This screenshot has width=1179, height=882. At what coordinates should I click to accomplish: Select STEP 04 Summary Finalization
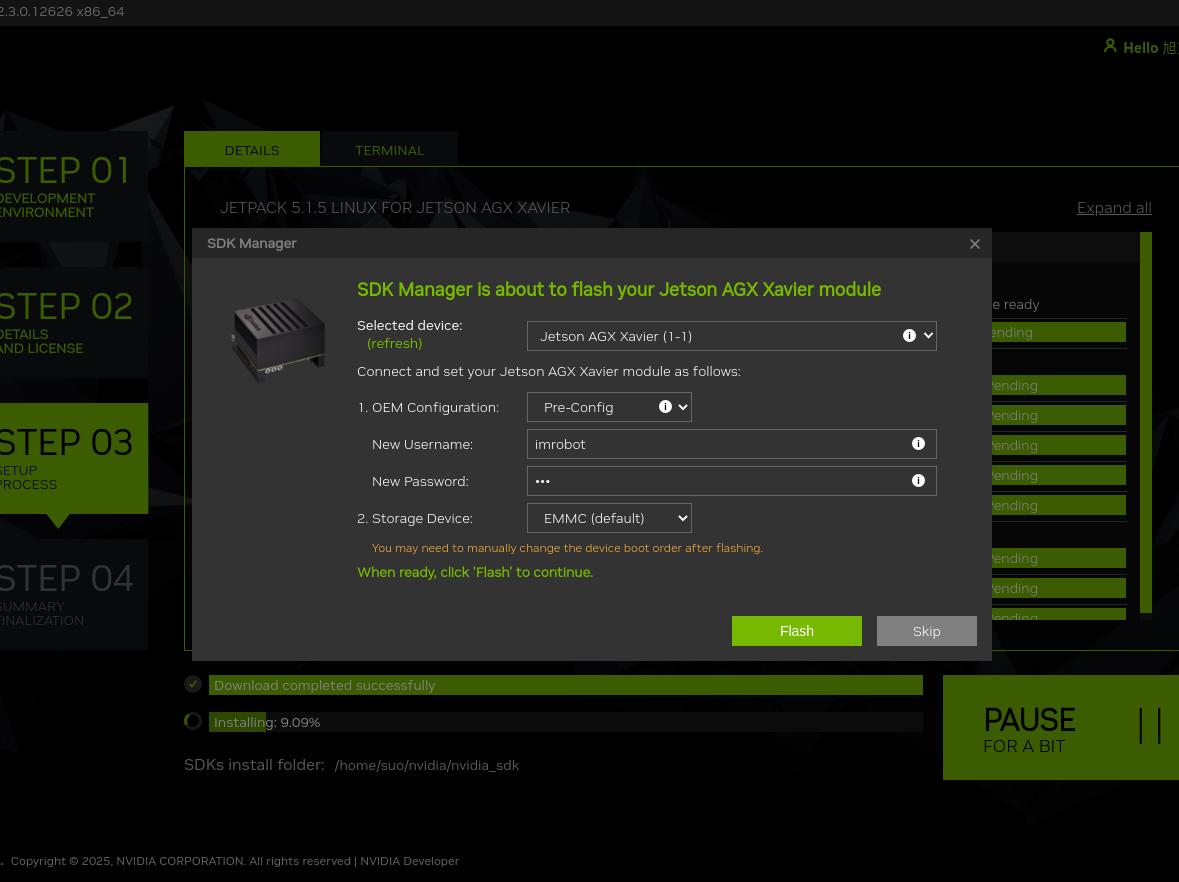tap(74, 594)
